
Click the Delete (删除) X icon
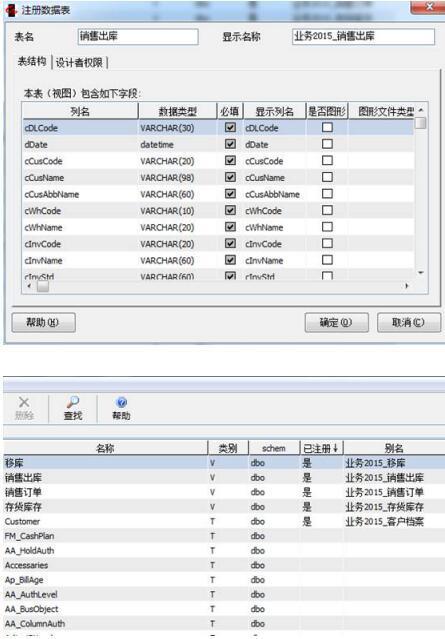coord(24,402)
